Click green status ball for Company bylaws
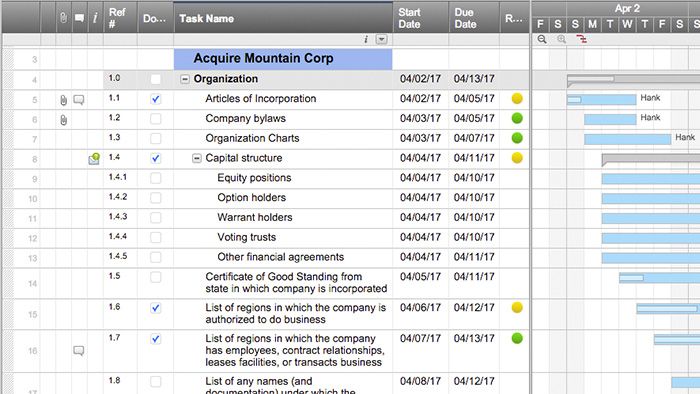 [x=517, y=118]
